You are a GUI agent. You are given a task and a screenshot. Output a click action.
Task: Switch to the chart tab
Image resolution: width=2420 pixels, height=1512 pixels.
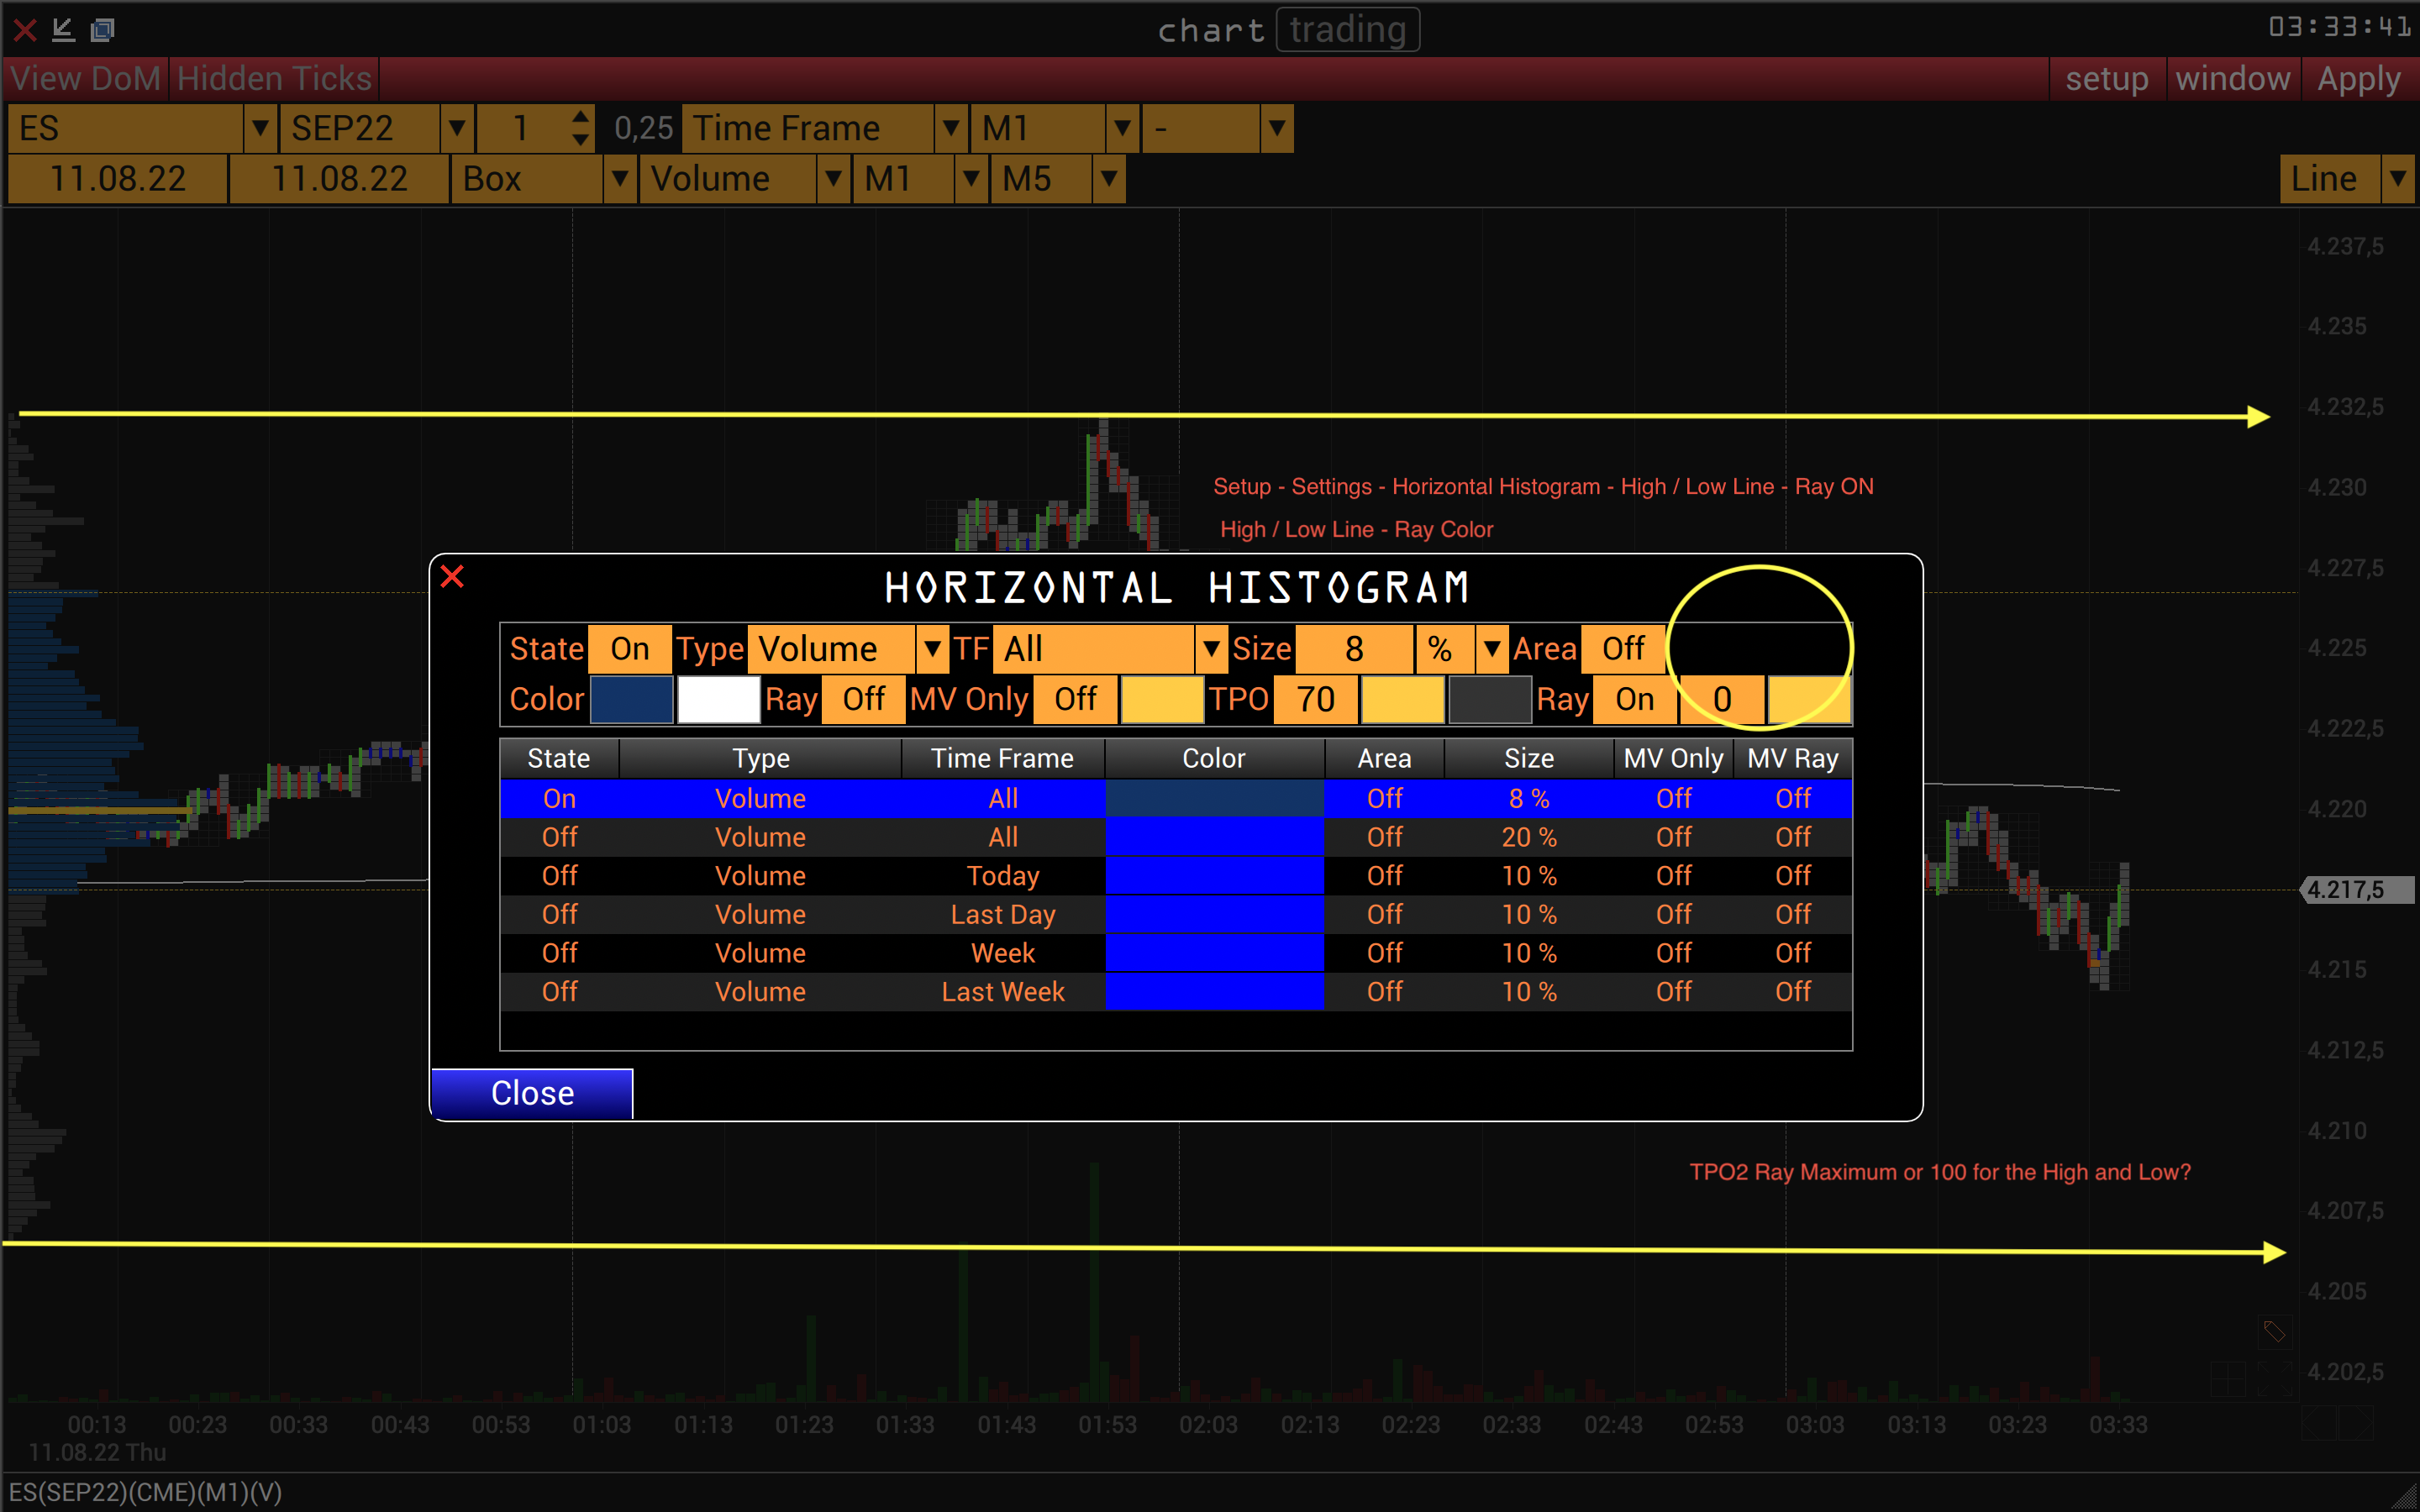tap(1211, 30)
